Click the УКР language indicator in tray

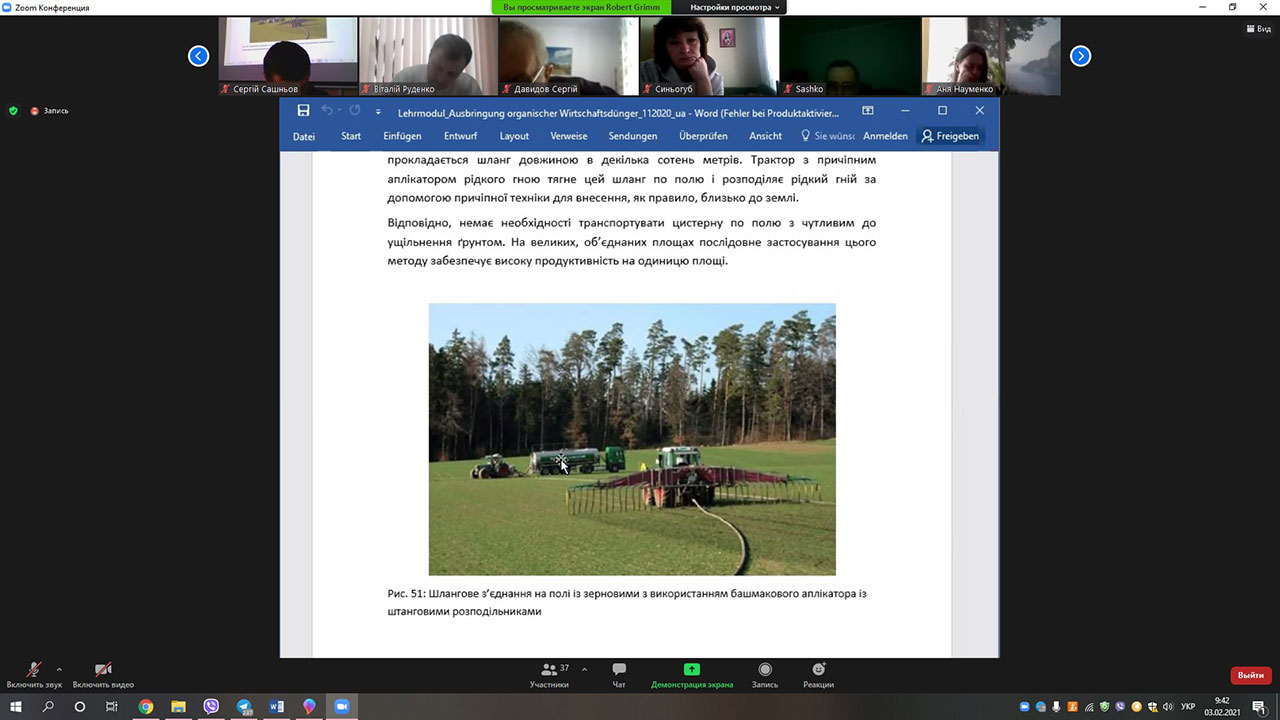[x=1188, y=706]
